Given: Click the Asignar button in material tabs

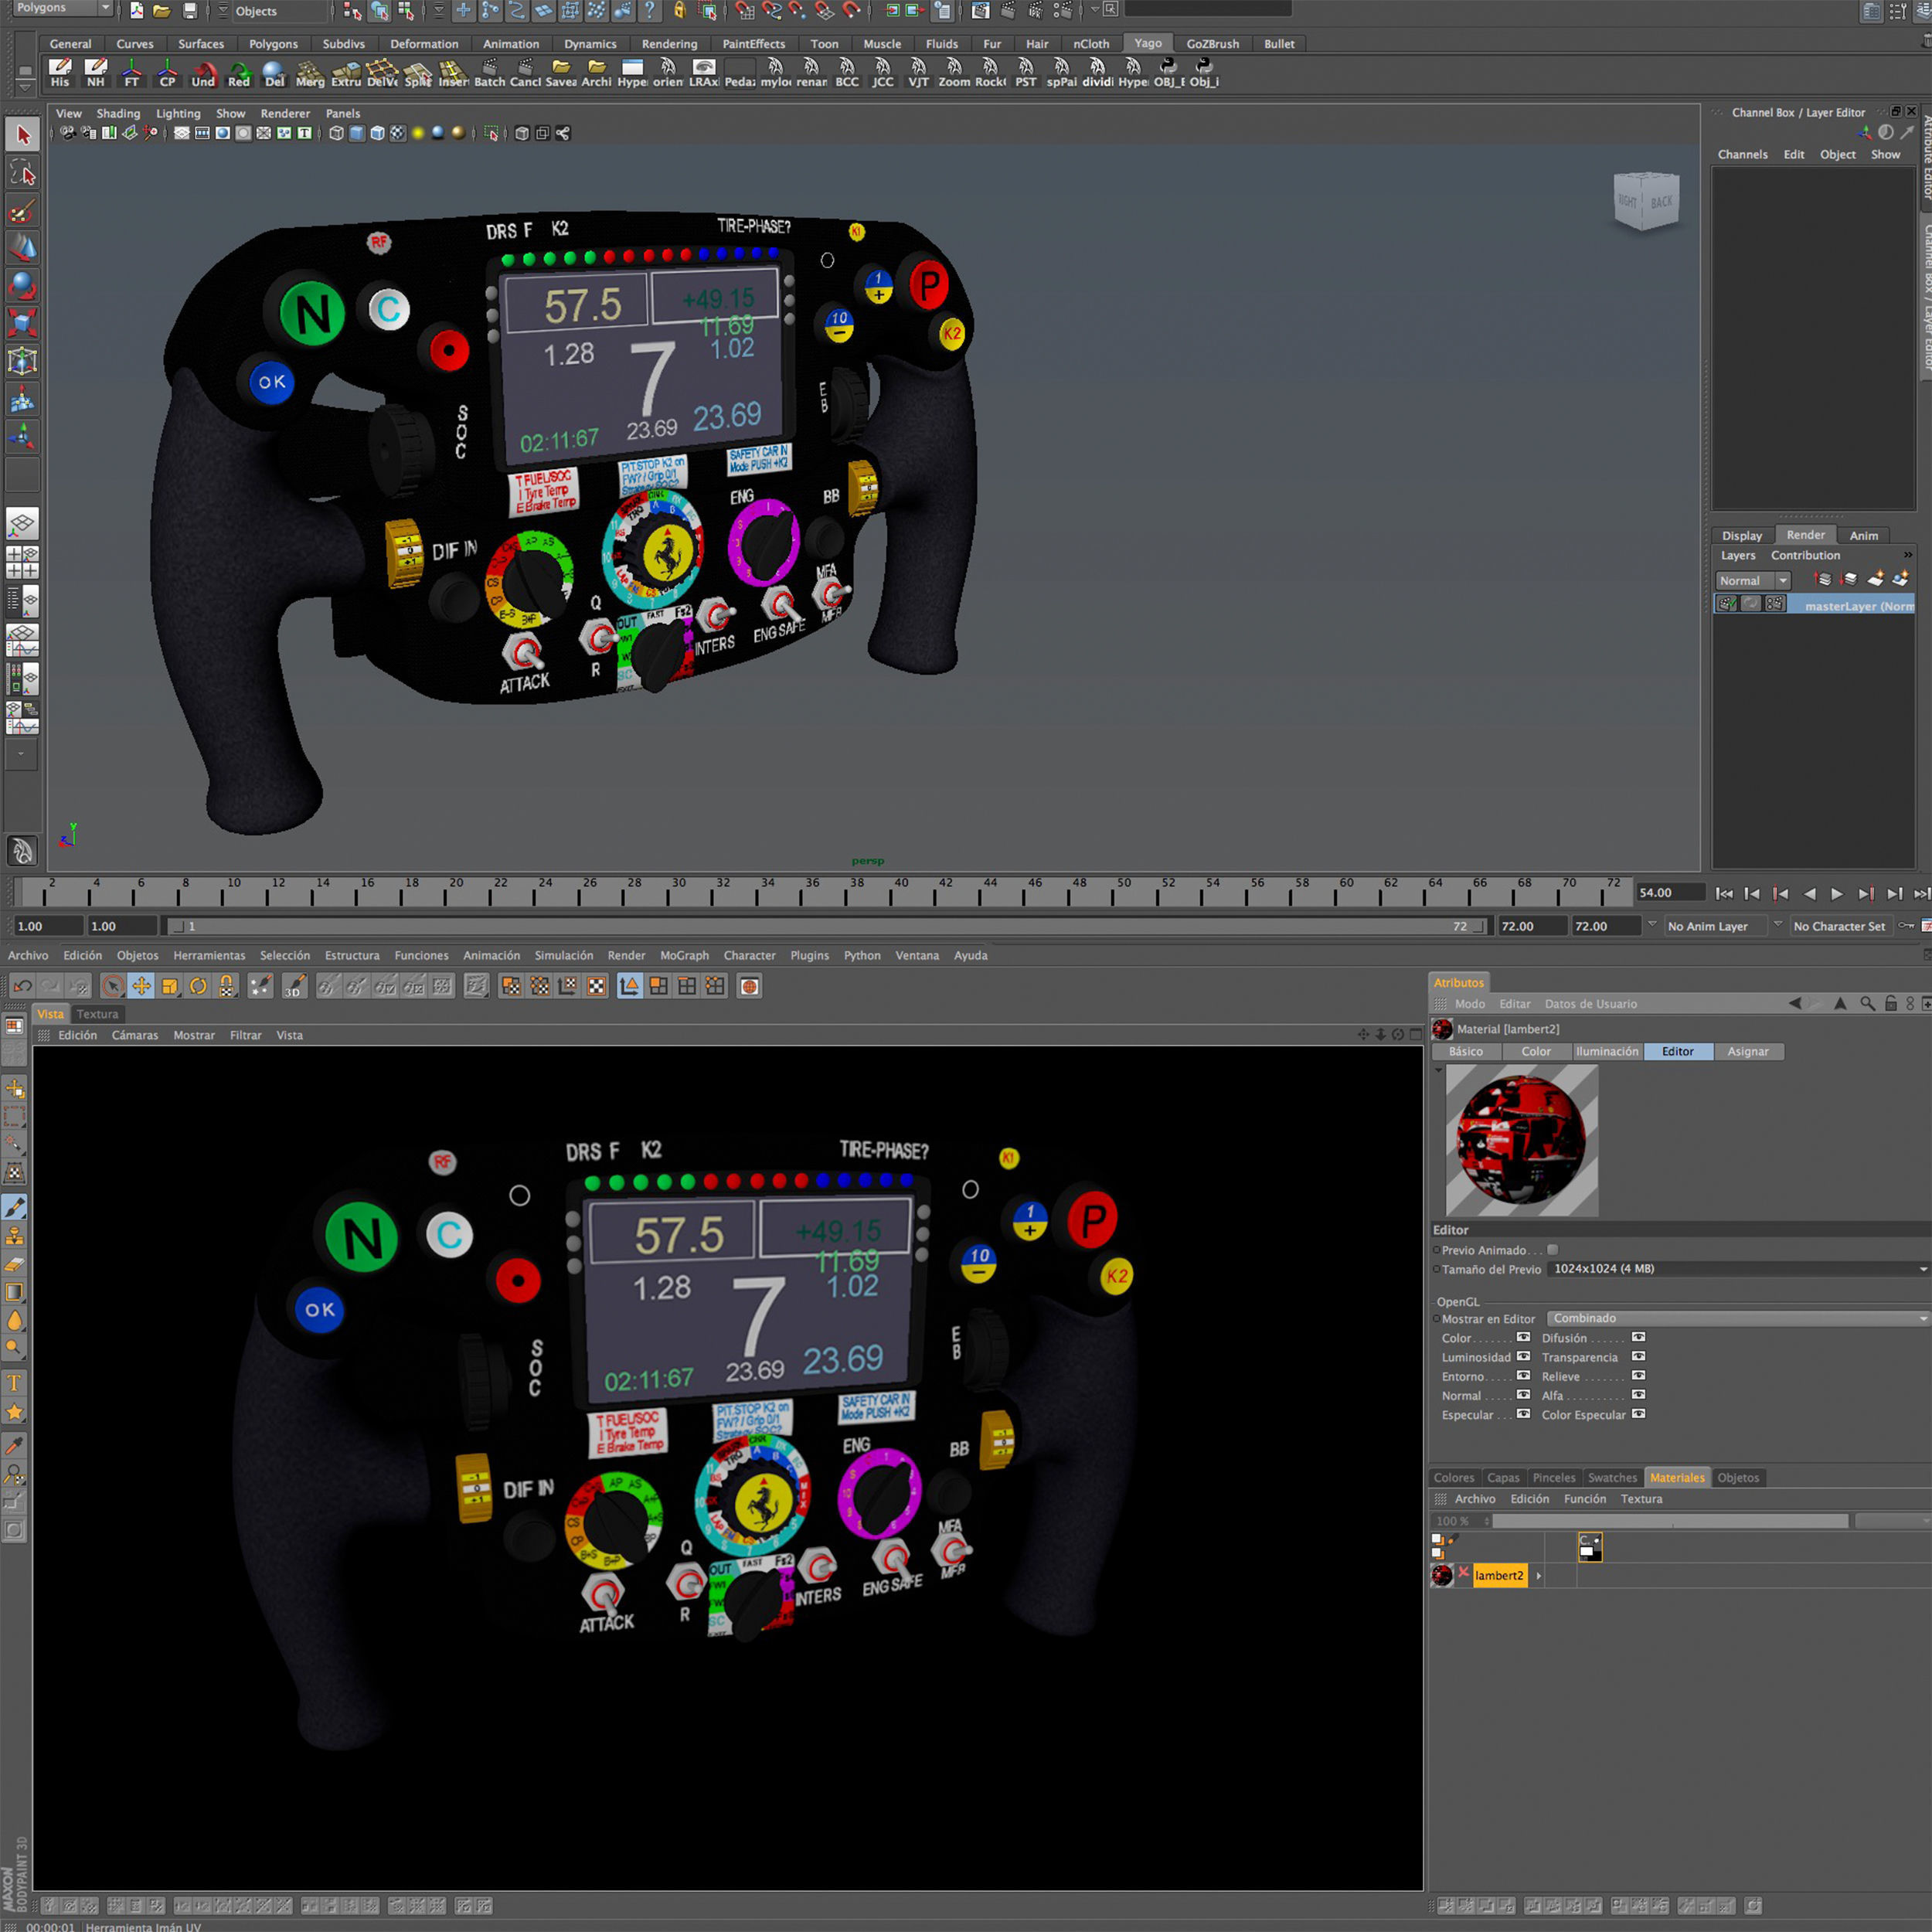Looking at the screenshot, I should pyautogui.click(x=1747, y=1051).
